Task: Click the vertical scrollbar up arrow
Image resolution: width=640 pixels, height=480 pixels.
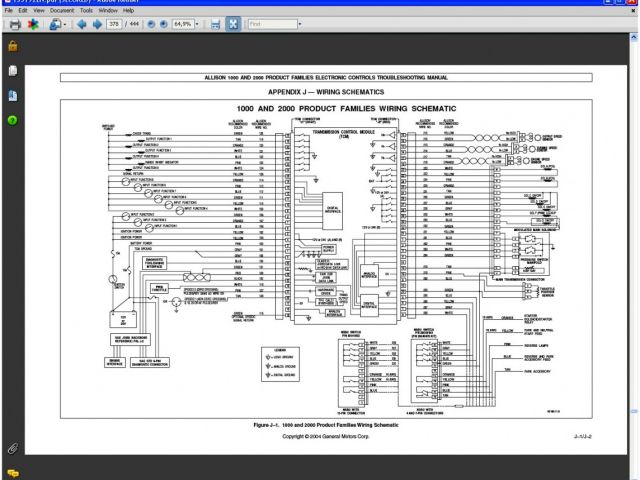Action: (634, 37)
